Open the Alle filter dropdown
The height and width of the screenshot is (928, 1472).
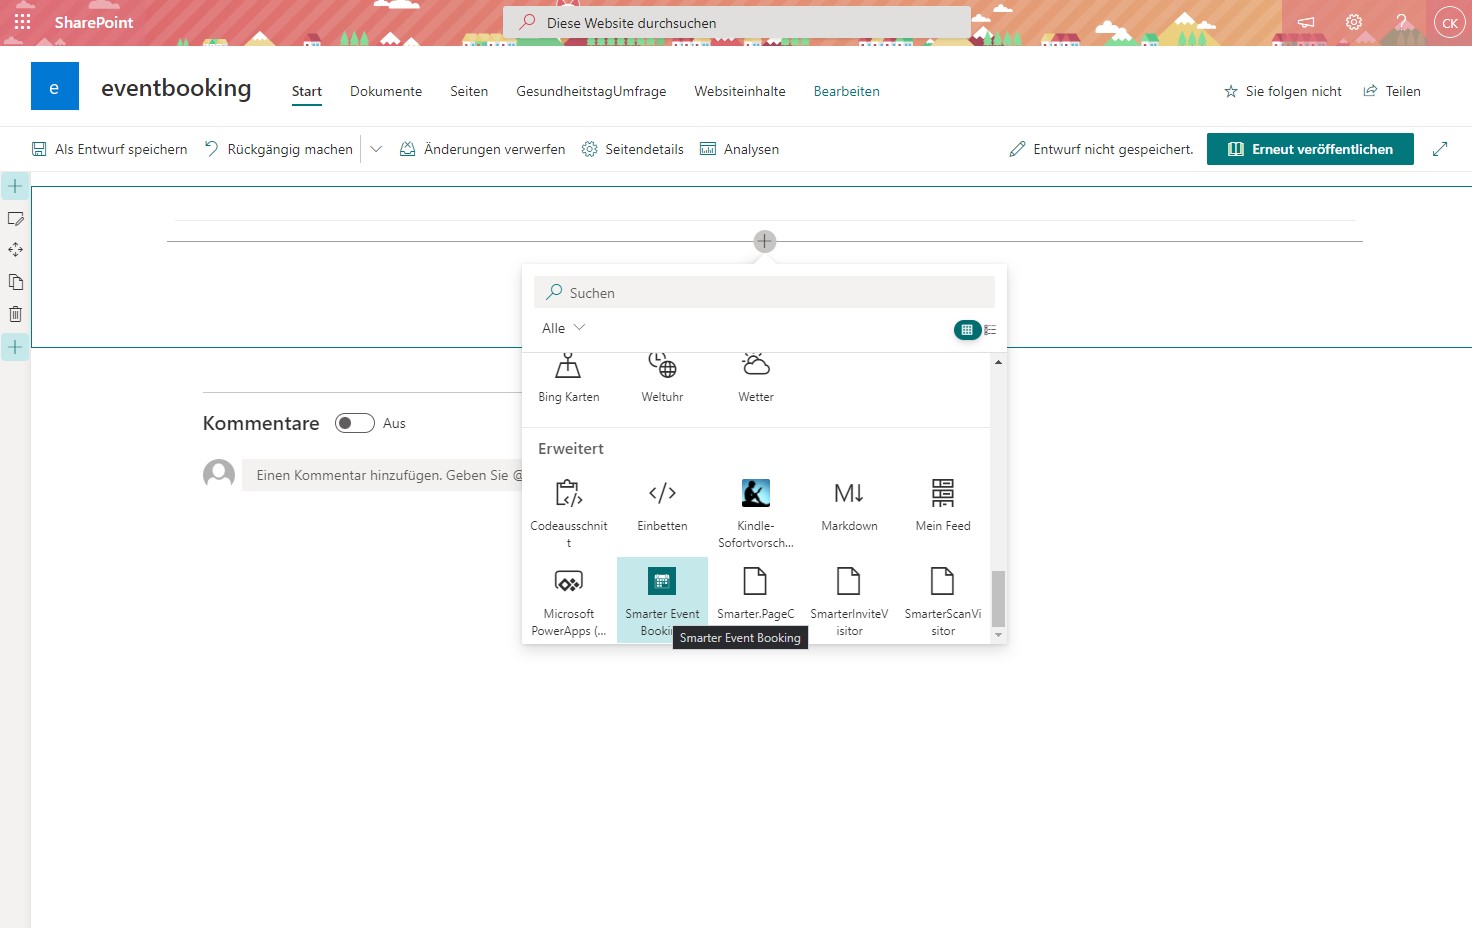tap(562, 327)
